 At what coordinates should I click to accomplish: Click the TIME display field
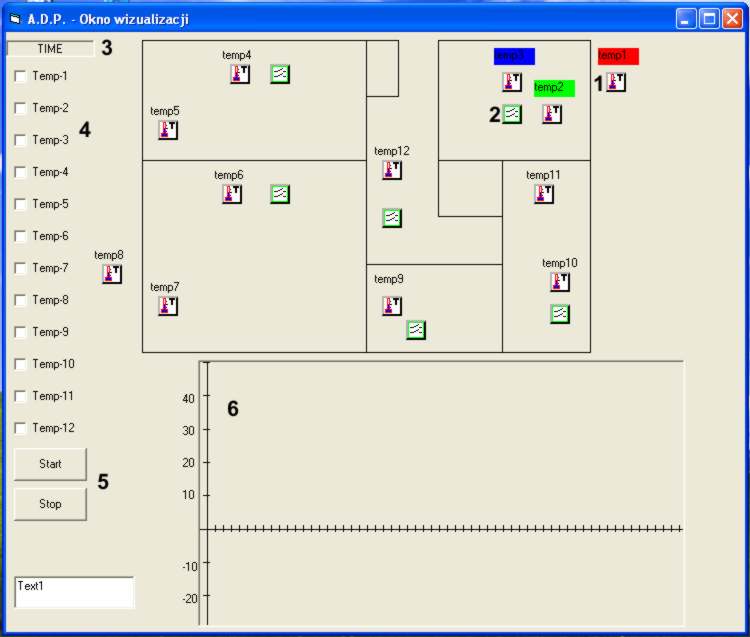click(50, 48)
